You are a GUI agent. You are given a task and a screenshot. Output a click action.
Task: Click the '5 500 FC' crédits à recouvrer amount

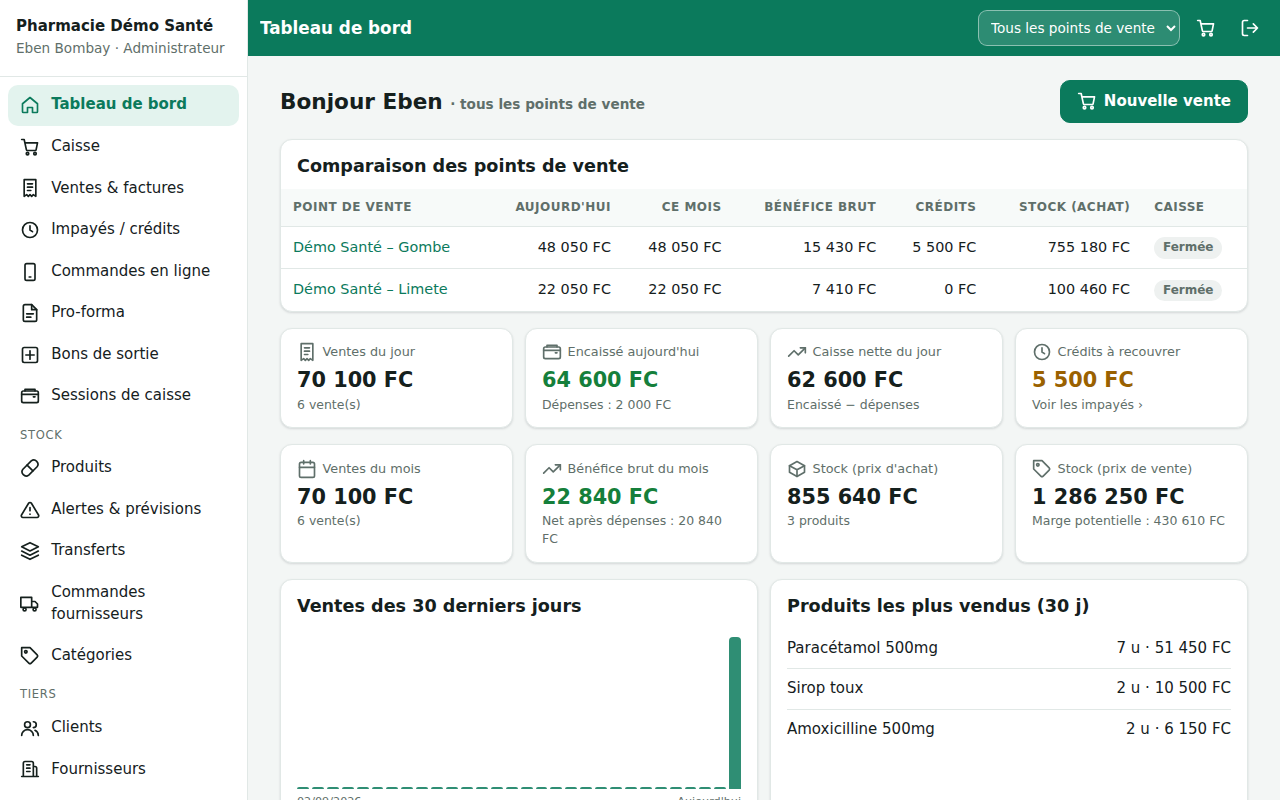[1083, 380]
